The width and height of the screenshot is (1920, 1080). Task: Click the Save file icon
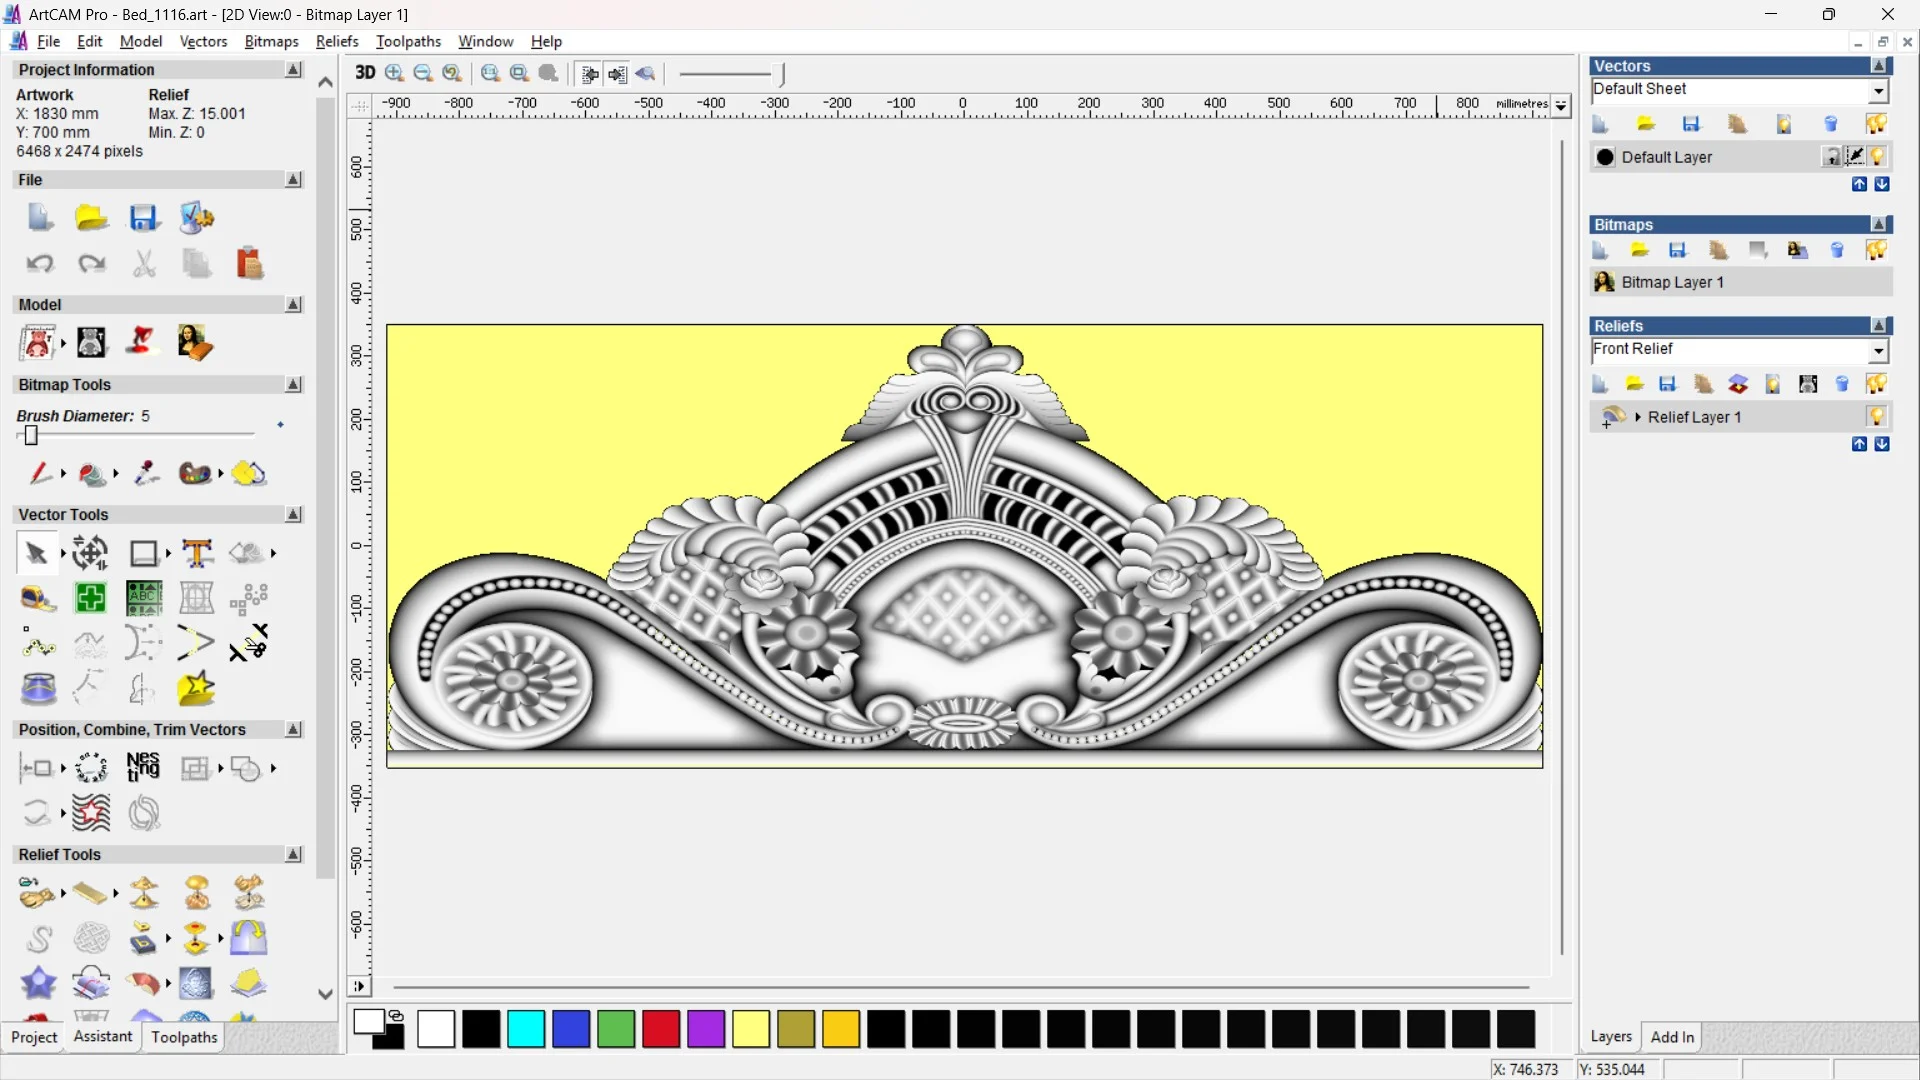[143, 218]
